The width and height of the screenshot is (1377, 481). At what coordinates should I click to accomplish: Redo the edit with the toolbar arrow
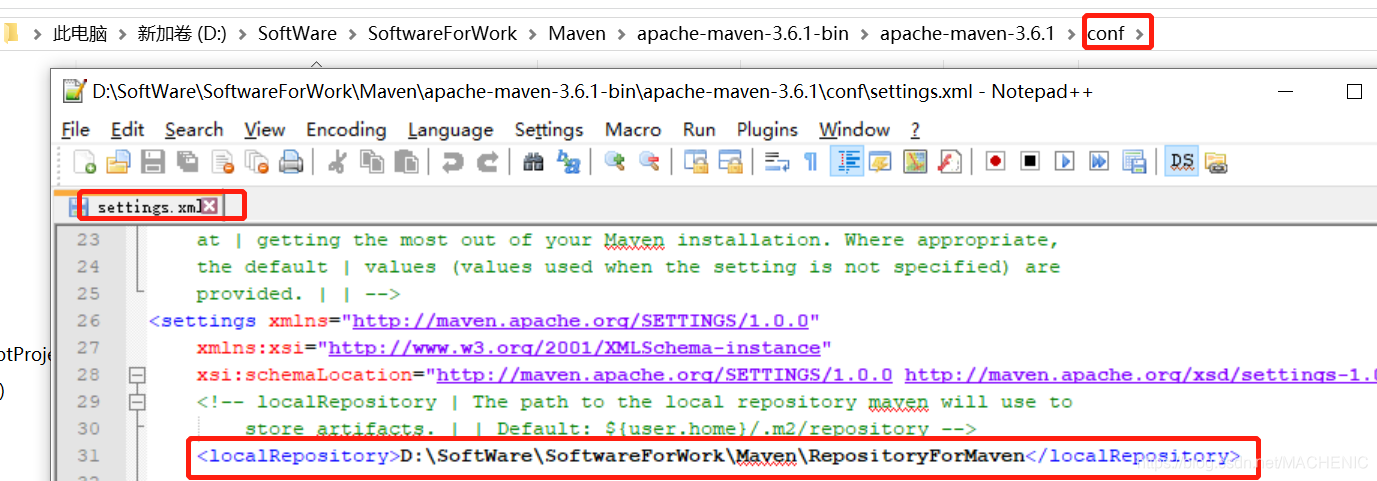pyautogui.click(x=487, y=162)
